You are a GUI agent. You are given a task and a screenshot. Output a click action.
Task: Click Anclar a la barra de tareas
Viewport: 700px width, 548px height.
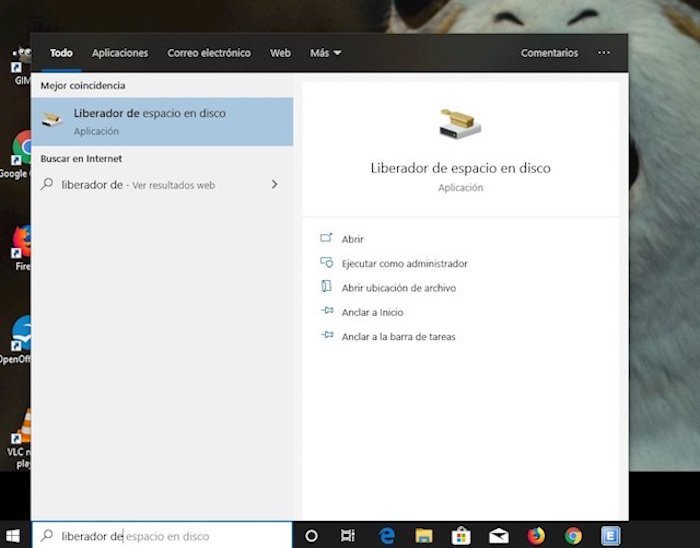(x=398, y=337)
